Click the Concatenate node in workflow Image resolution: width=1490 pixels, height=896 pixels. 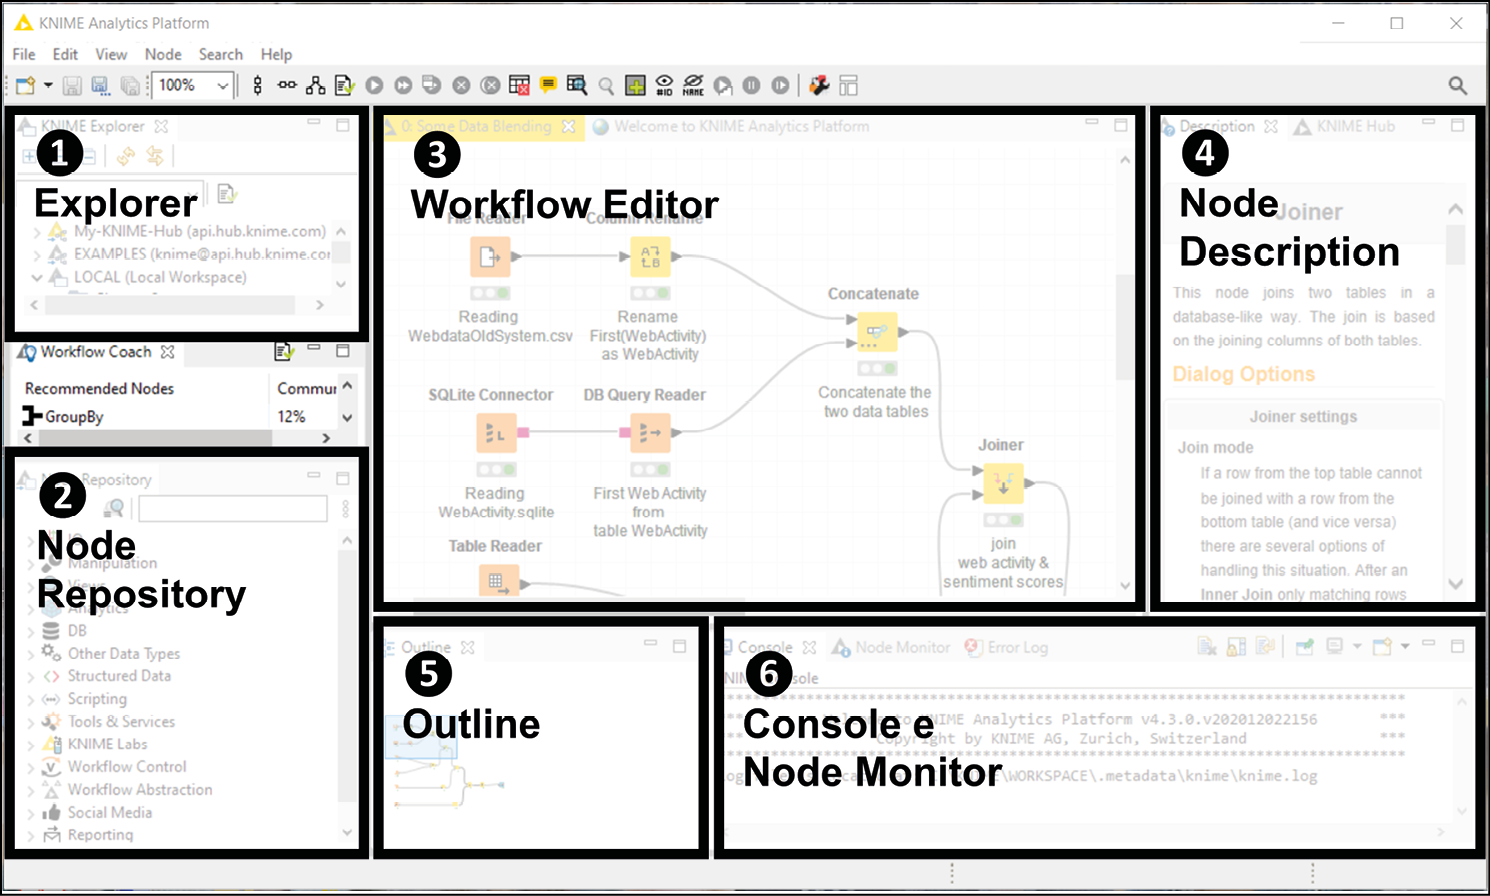pos(877,331)
